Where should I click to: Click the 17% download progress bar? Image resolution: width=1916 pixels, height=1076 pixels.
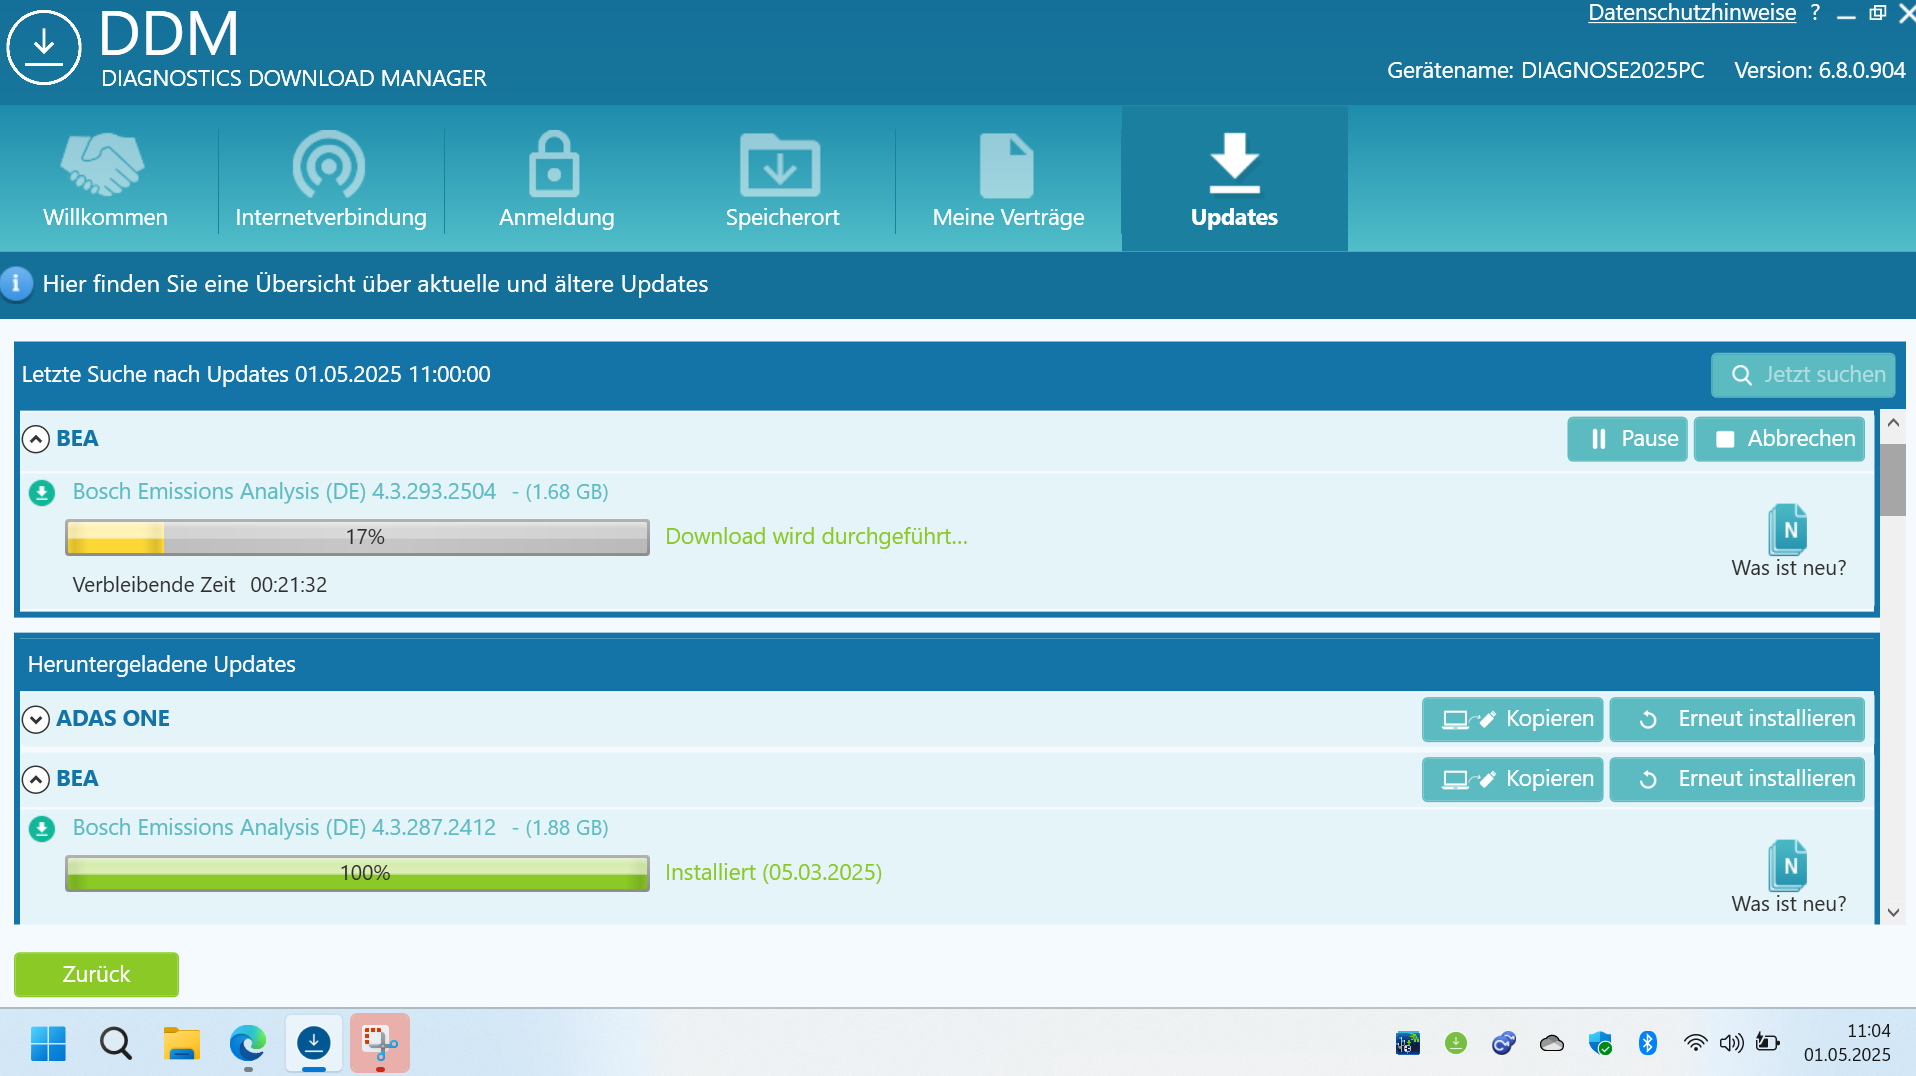pyautogui.click(x=357, y=537)
